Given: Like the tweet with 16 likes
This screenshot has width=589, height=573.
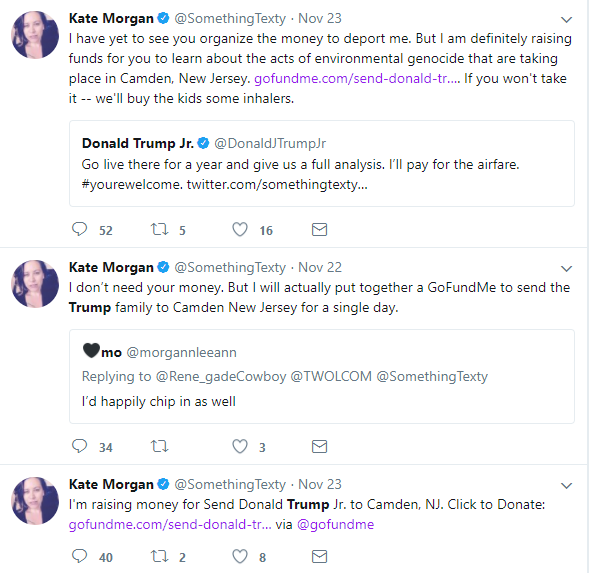Looking at the screenshot, I should click(x=240, y=229).
